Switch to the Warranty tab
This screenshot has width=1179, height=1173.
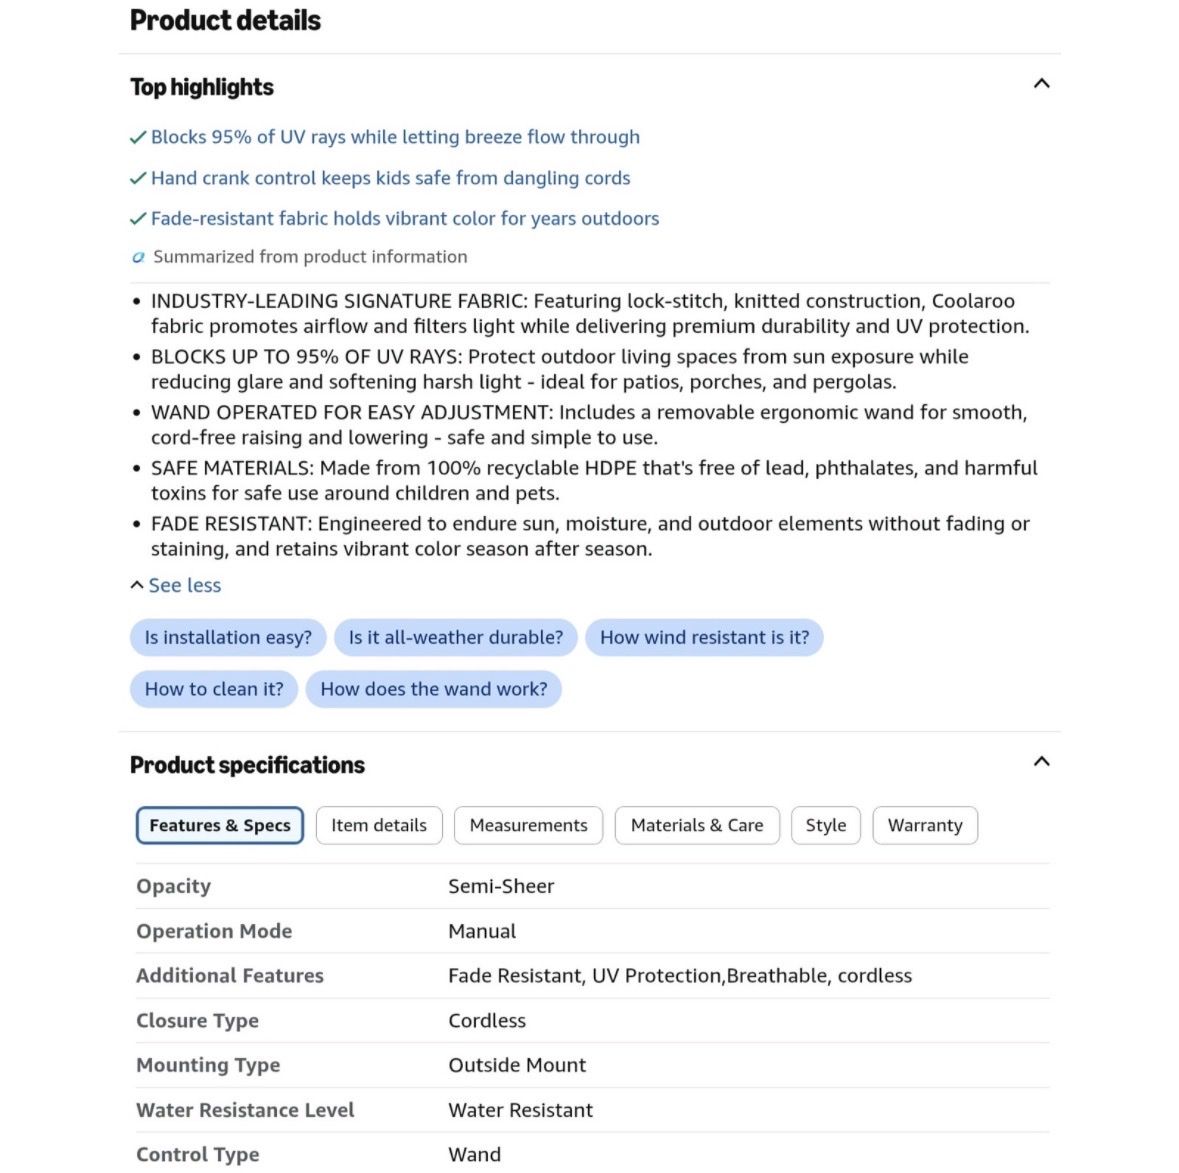(925, 826)
